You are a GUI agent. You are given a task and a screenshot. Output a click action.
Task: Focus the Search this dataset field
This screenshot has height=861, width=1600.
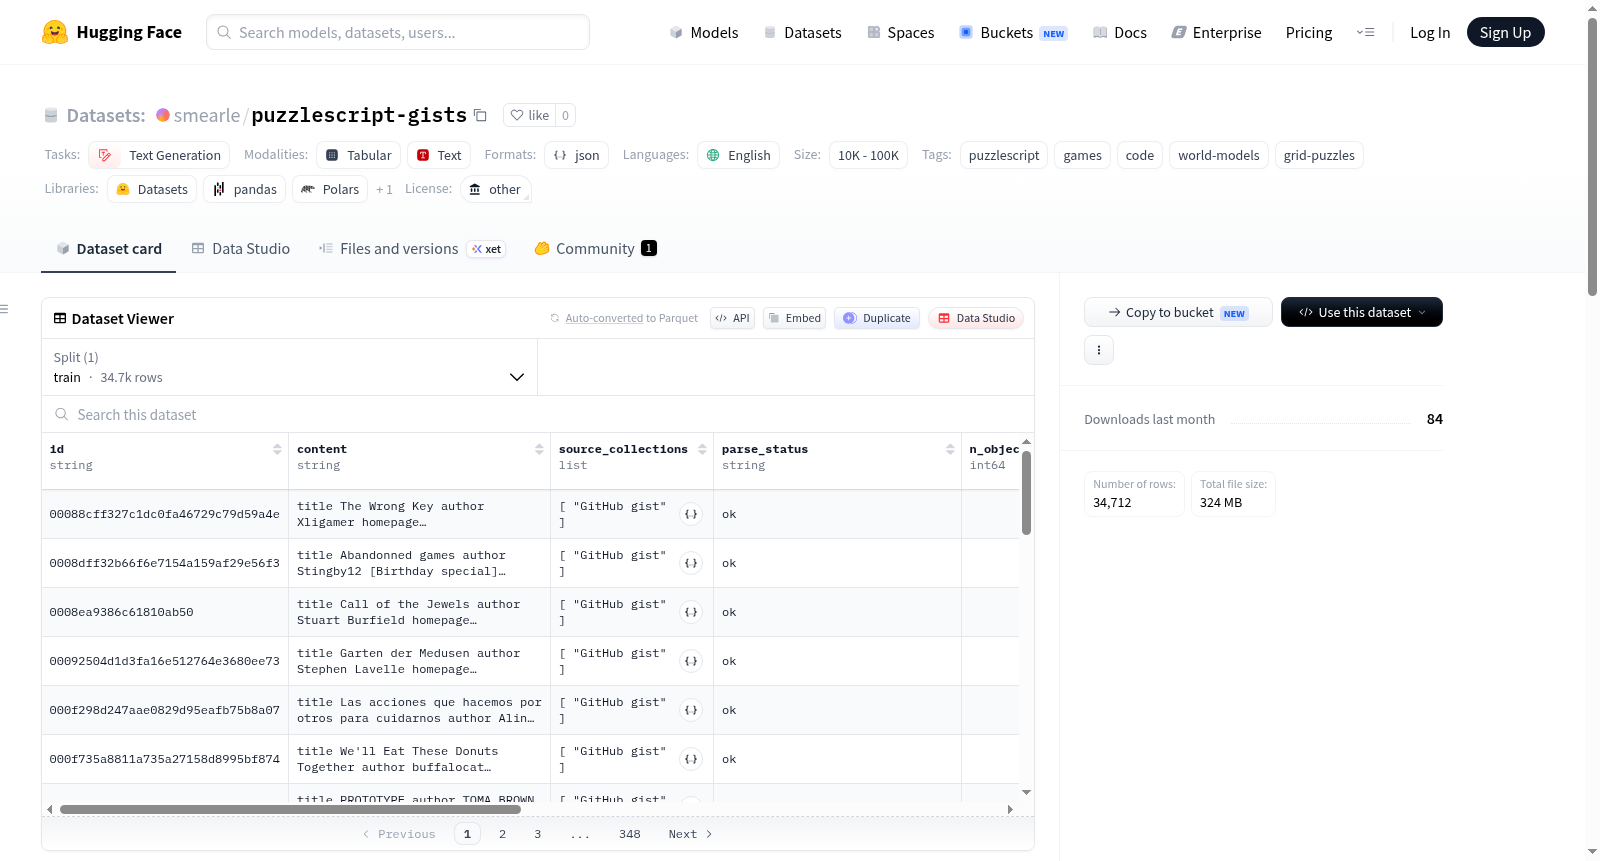pyautogui.click(x=538, y=414)
